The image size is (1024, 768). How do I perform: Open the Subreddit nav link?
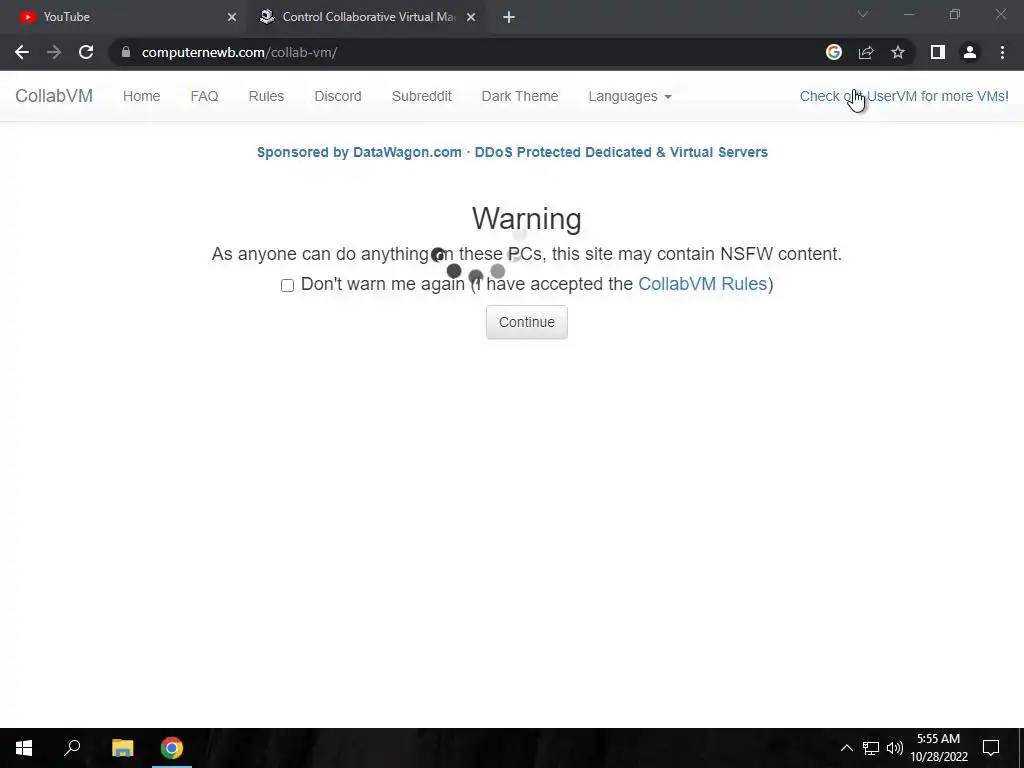422,96
